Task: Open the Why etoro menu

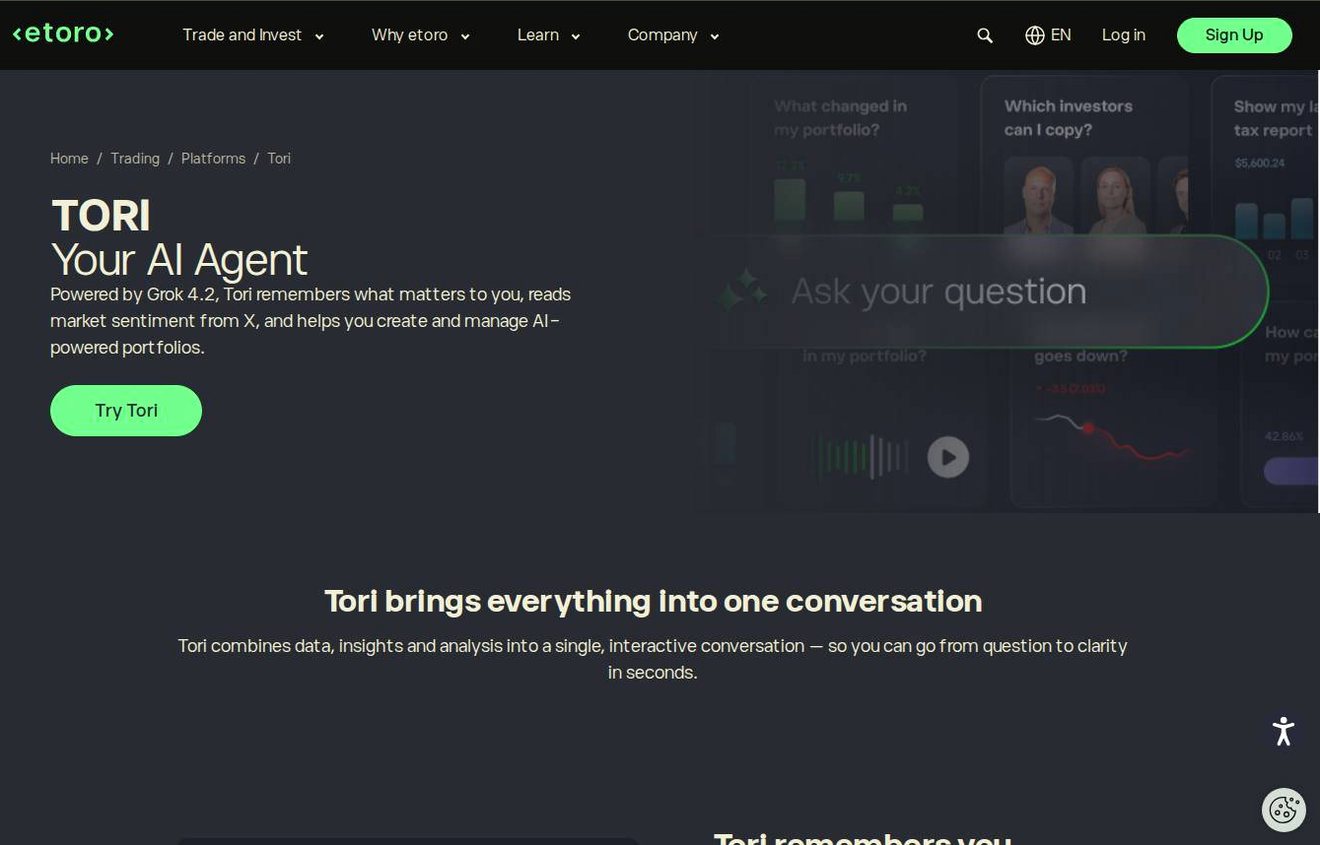Action: click(410, 35)
